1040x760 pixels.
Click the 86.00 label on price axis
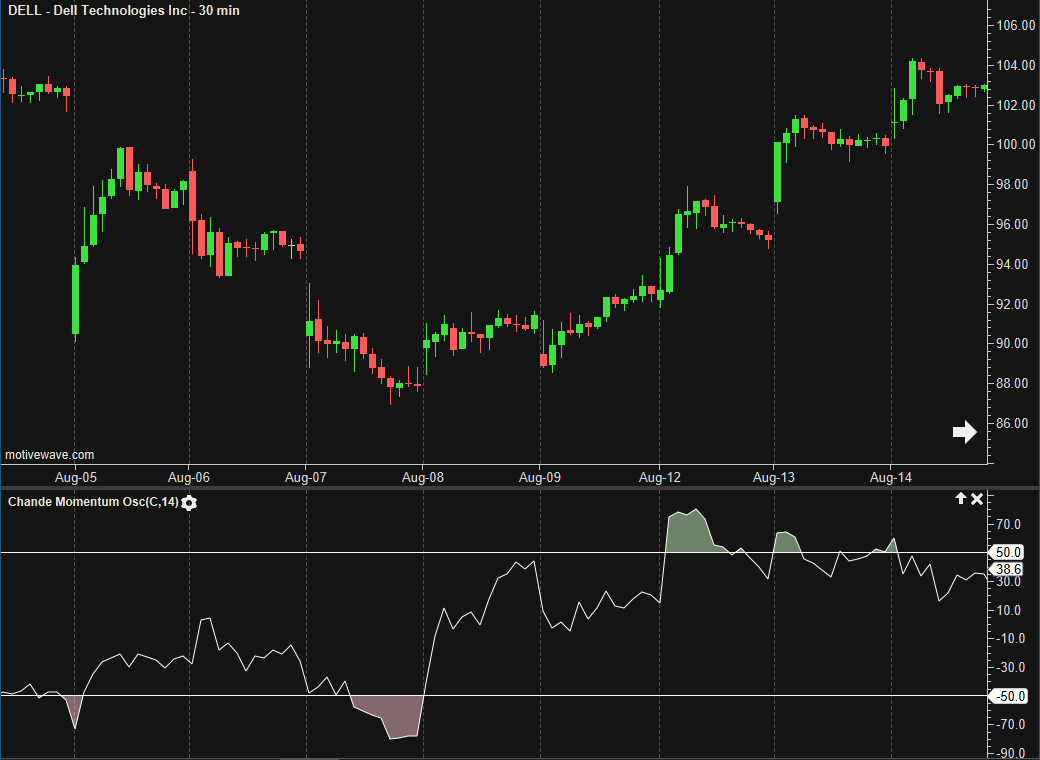(x=1013, y=423)
